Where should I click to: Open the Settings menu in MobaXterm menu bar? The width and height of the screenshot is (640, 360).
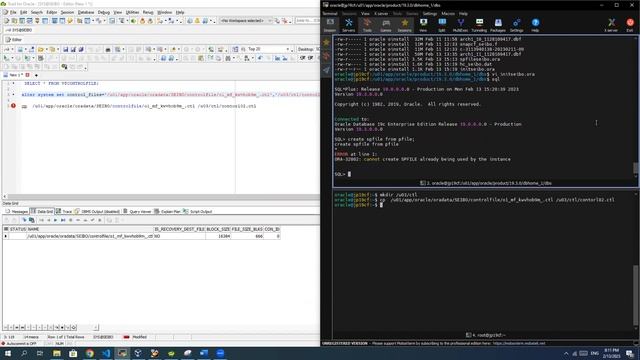(430, 13)
